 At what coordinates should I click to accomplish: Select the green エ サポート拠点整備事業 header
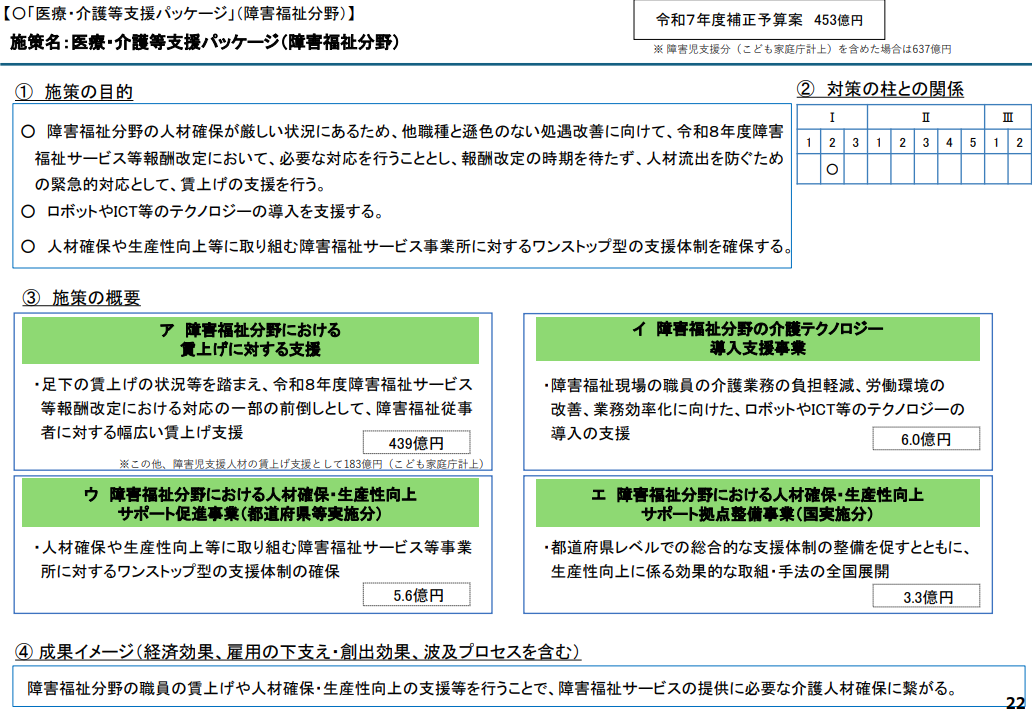(758, 504)
